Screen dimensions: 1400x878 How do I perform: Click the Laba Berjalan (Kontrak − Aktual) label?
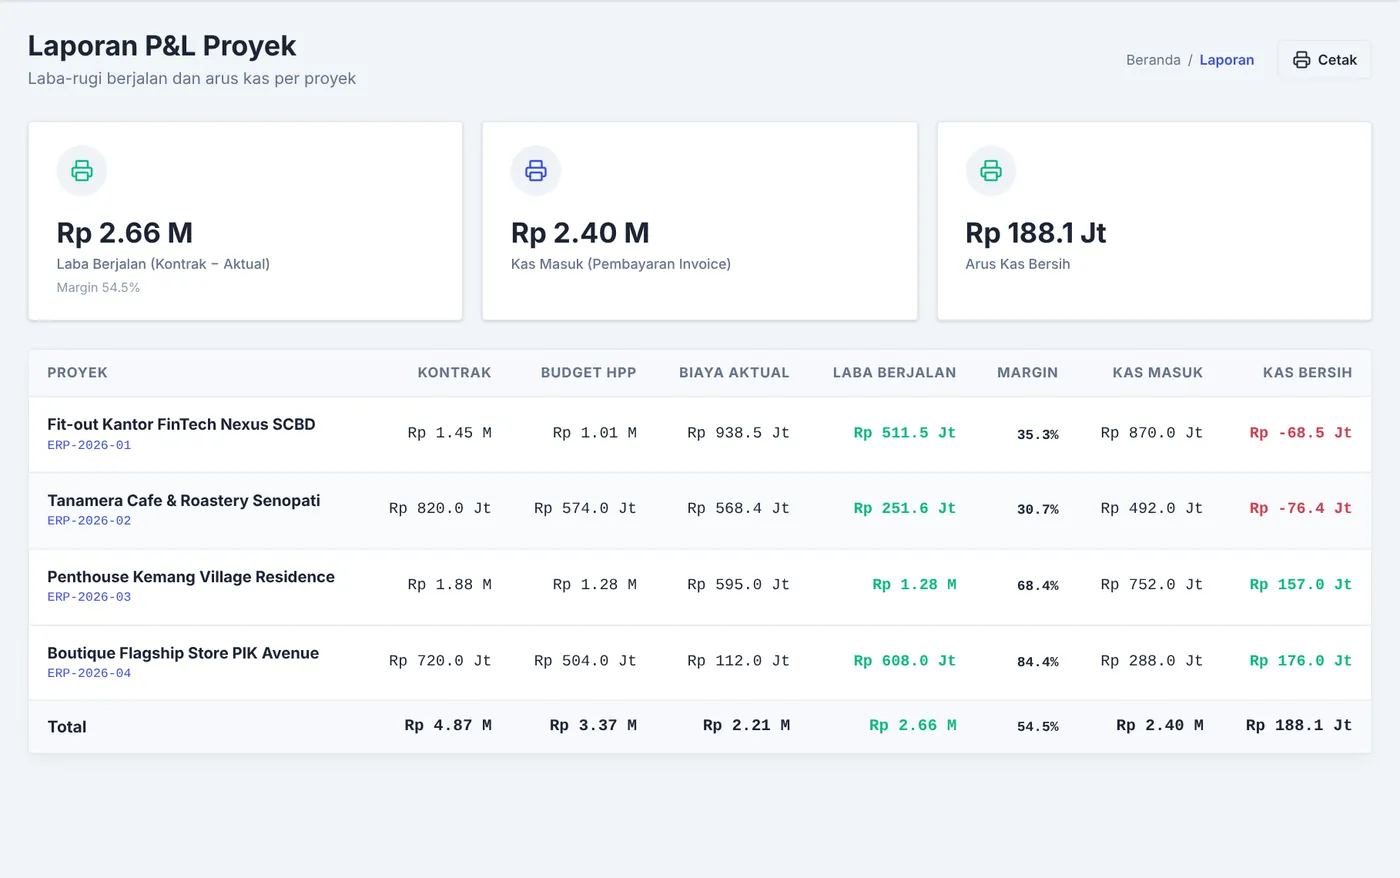[163, 264]
